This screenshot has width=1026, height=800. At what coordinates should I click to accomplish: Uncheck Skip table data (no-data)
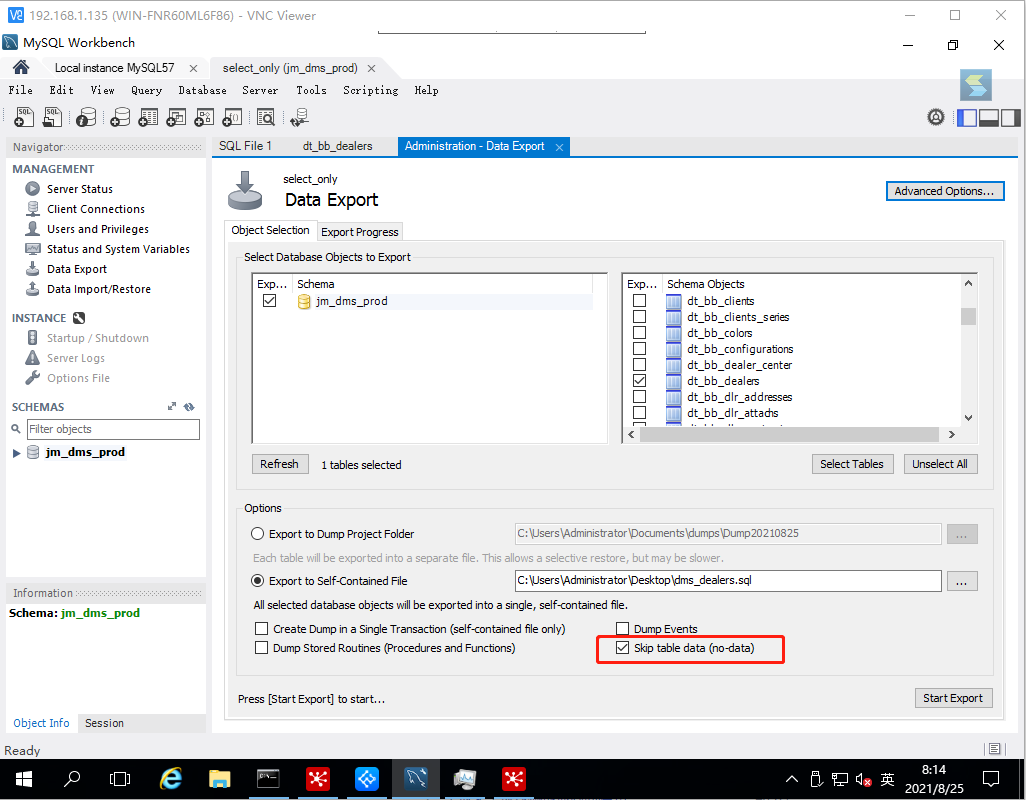point(622,648)
